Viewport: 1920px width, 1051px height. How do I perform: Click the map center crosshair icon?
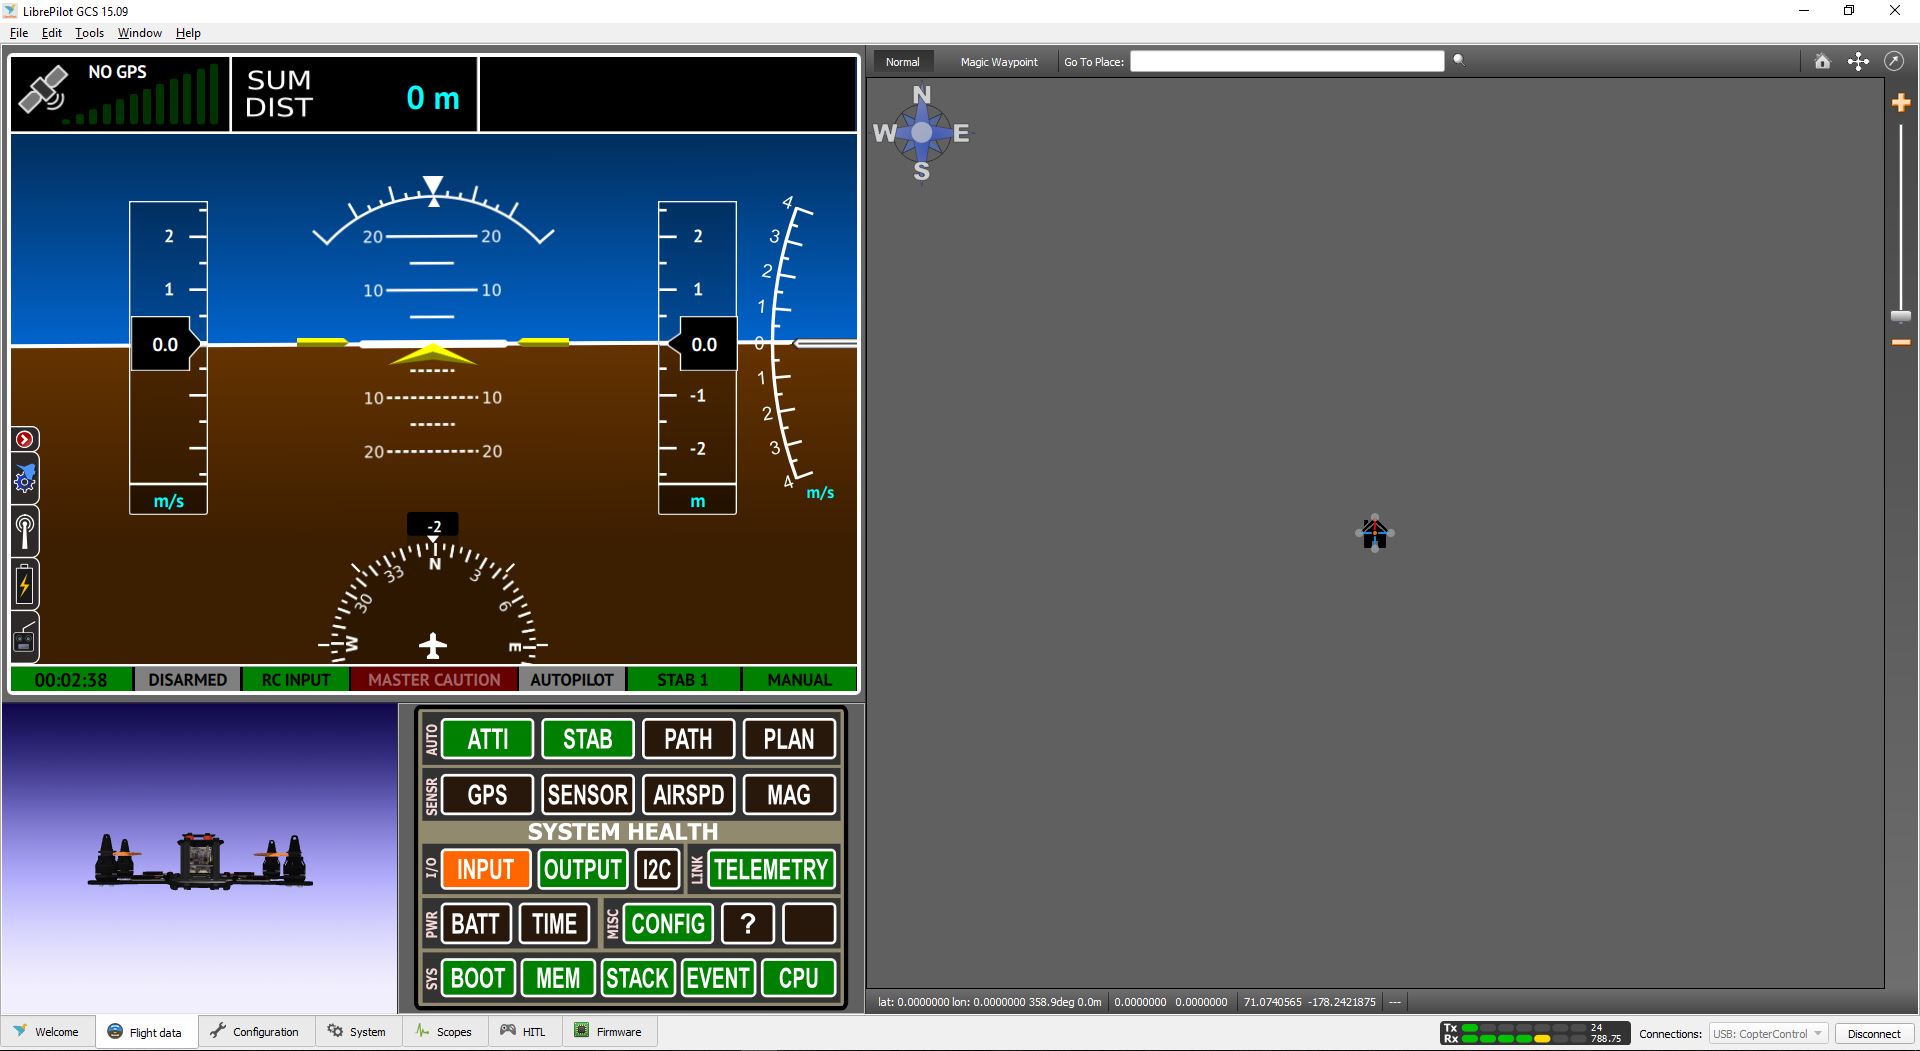(x=1858, y=61)
